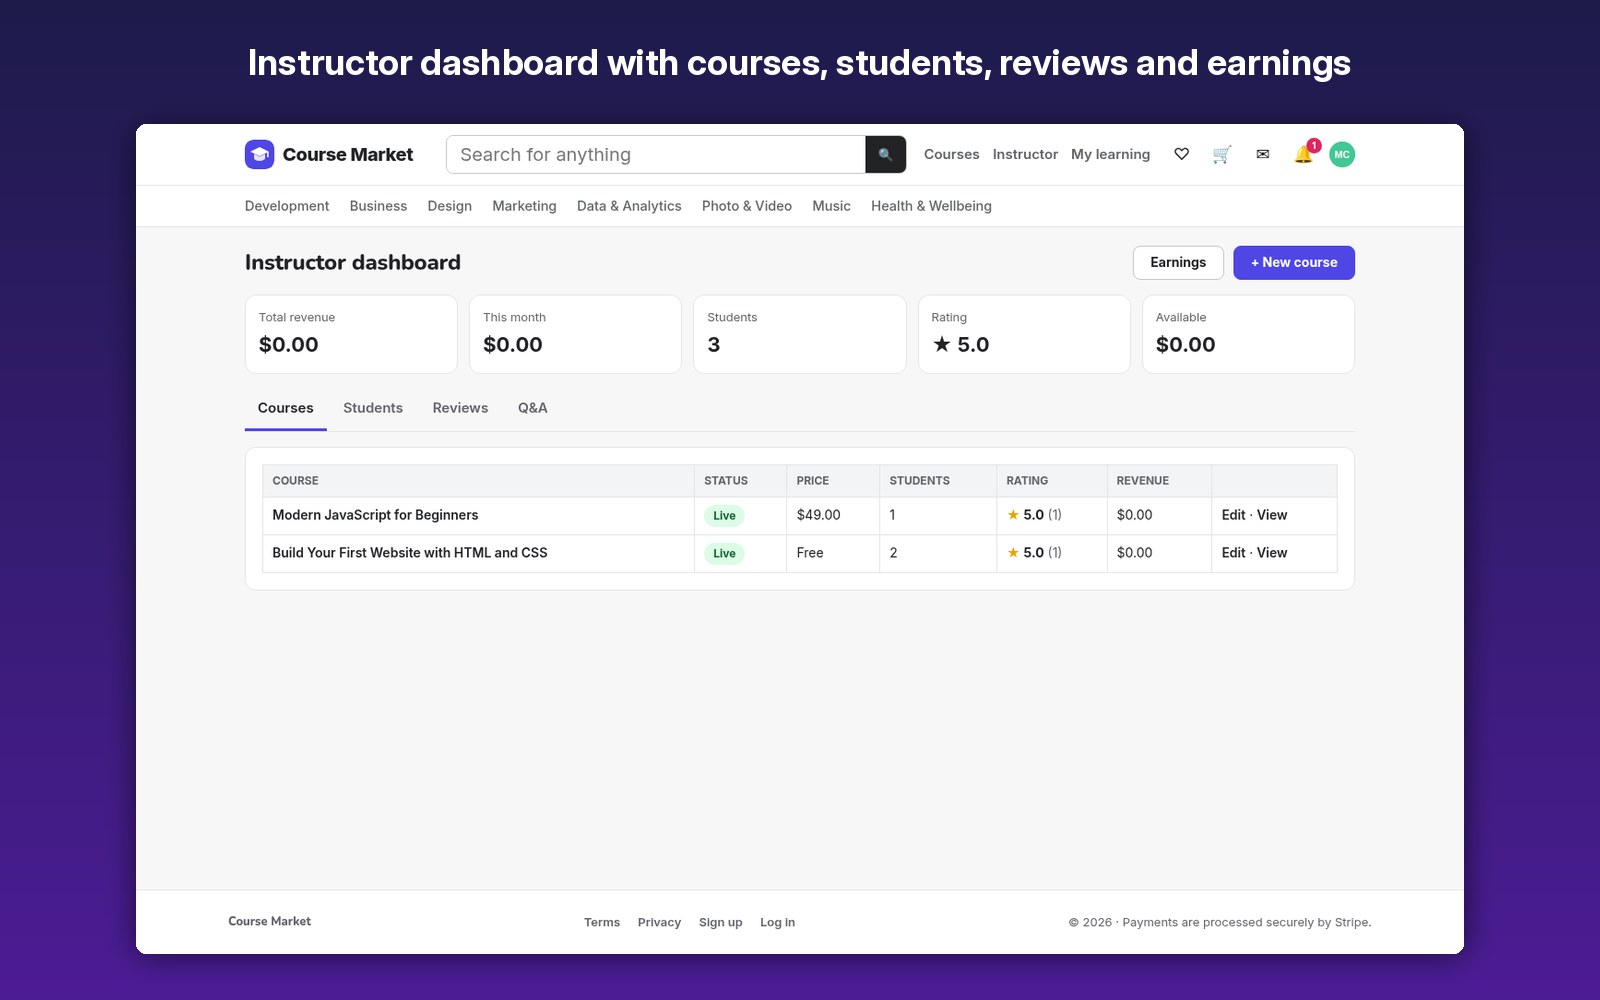This screenshot has width=1600, height=1000.
Task: Click the search magnifier button
Action: 885,154
